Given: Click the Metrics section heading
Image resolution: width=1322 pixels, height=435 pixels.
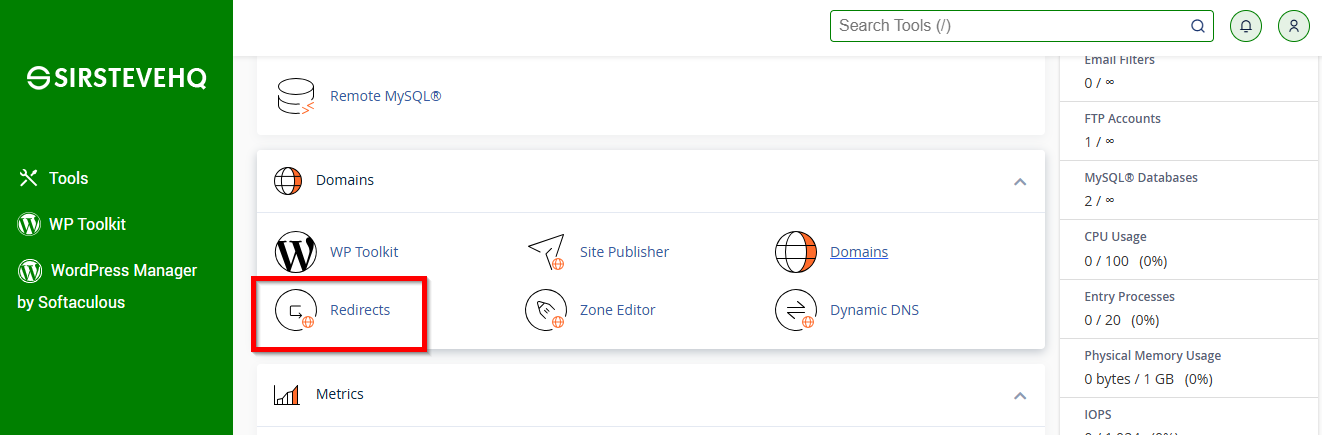Looking at the screenshot, I should [340, 394].
